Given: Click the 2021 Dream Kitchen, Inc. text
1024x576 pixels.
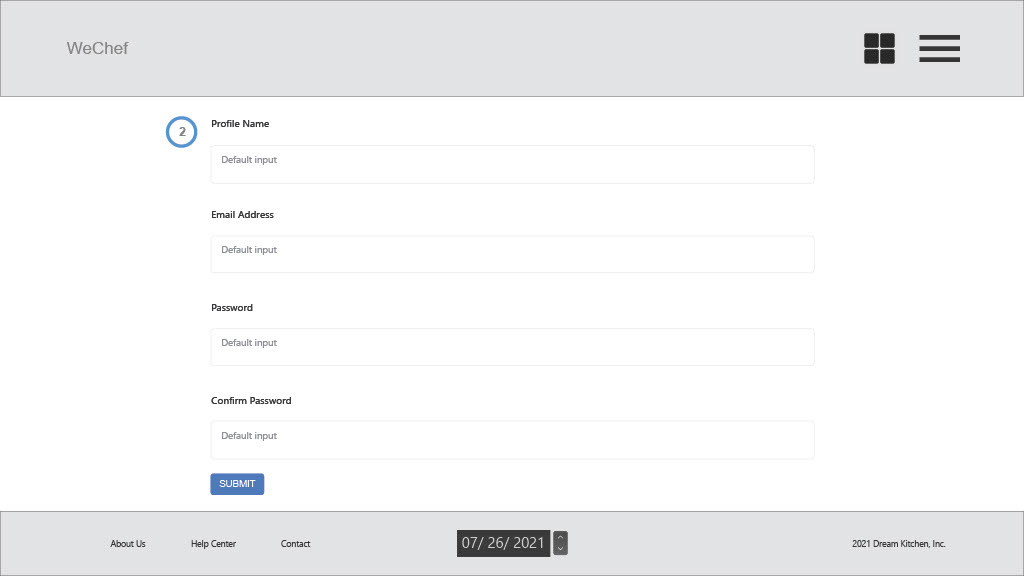Looking at the screenshot, I should [x=899, y=543].
